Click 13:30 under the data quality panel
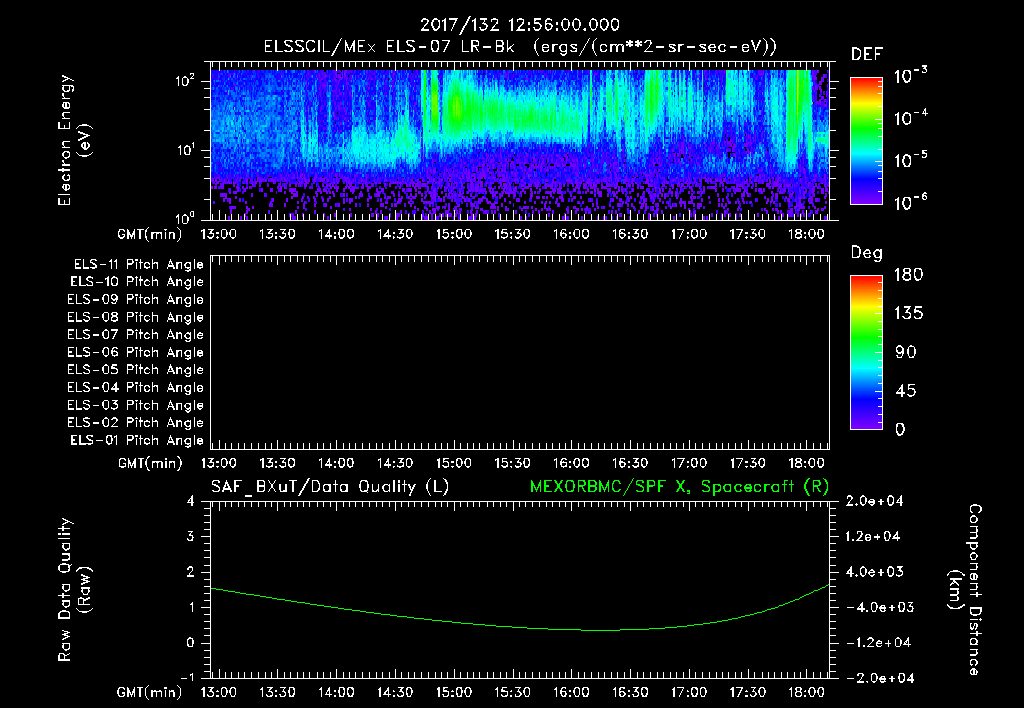 click(x=277, y=692)
